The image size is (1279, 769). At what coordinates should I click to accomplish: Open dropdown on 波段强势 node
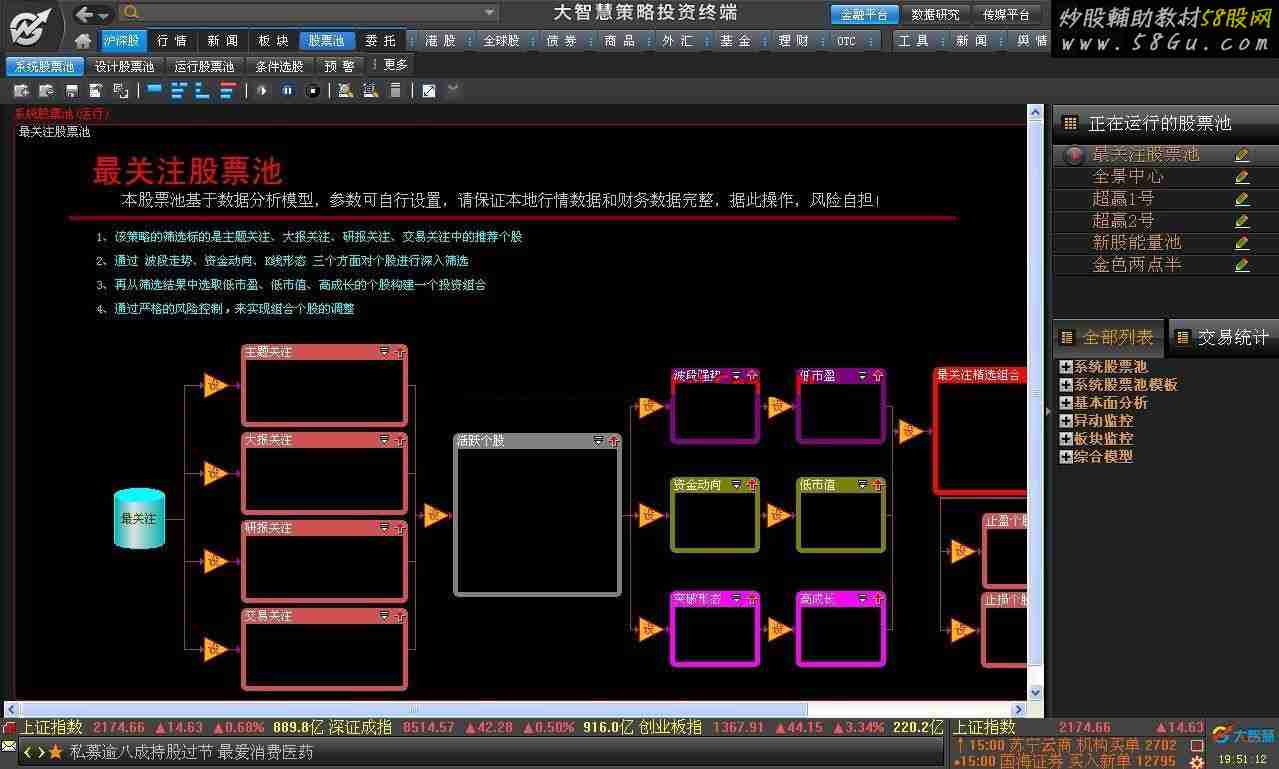point(737,376)
